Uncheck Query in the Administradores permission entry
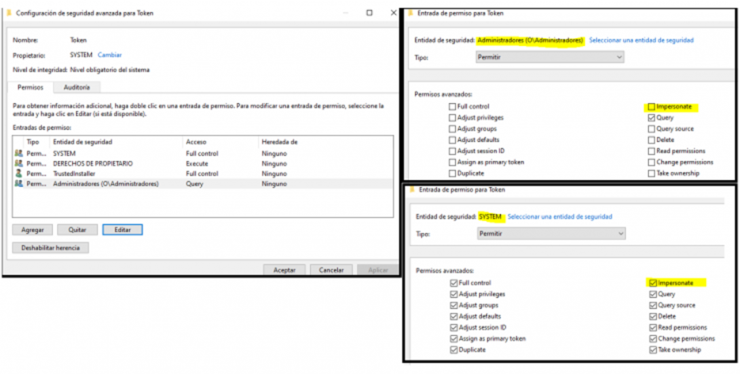 [x=651, y=118]
